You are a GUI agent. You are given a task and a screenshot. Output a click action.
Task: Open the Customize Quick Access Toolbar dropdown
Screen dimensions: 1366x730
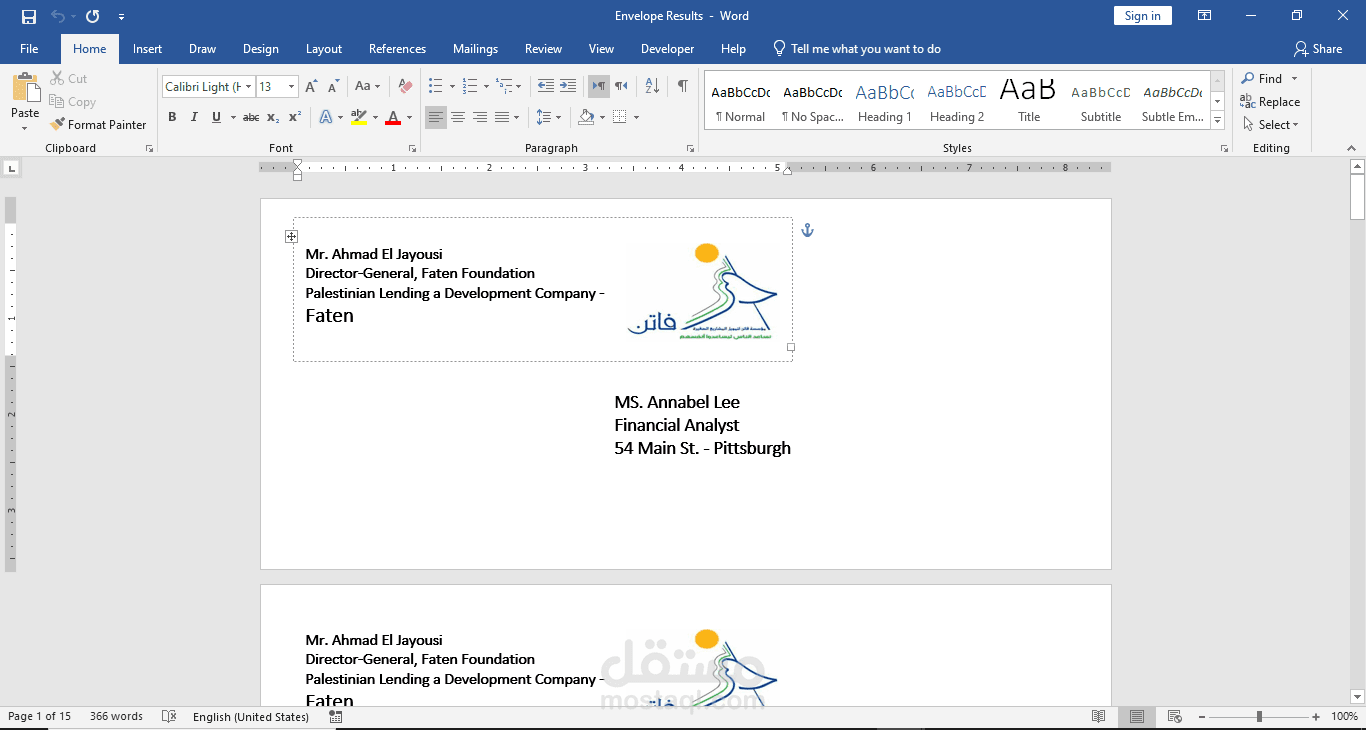click(x=121, y=16)
